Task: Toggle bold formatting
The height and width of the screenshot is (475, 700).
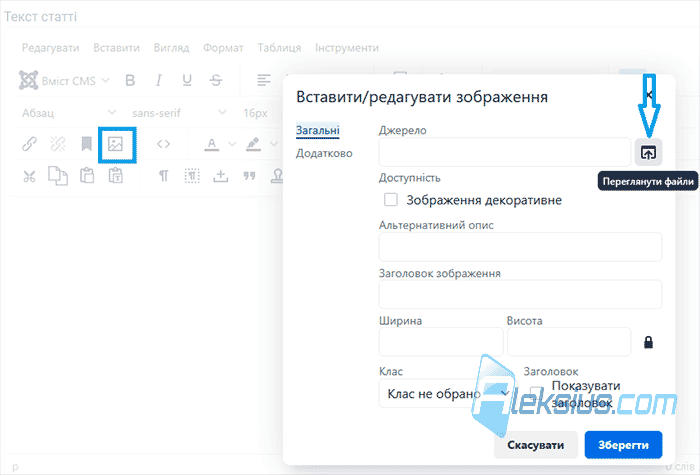Action: (x=130, y=80)
